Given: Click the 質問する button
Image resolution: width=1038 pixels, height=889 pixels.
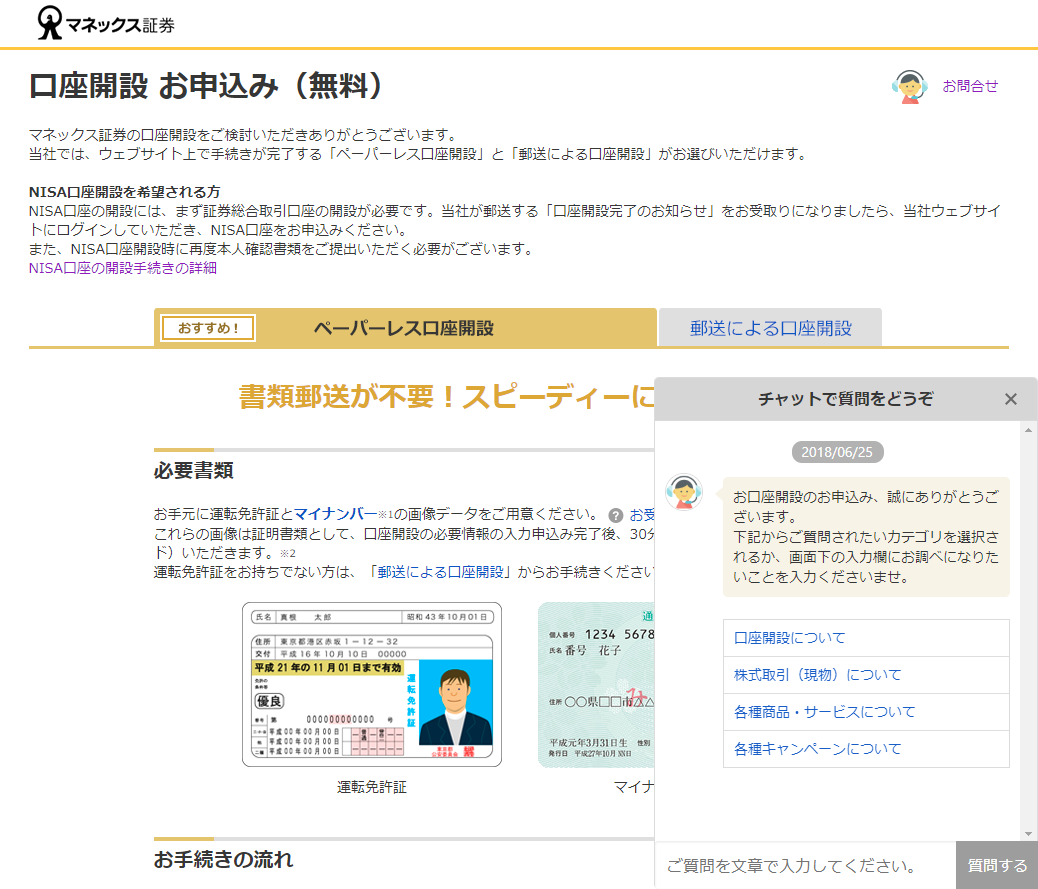Looking at the screenshot, I should click(x=997, y=865).
